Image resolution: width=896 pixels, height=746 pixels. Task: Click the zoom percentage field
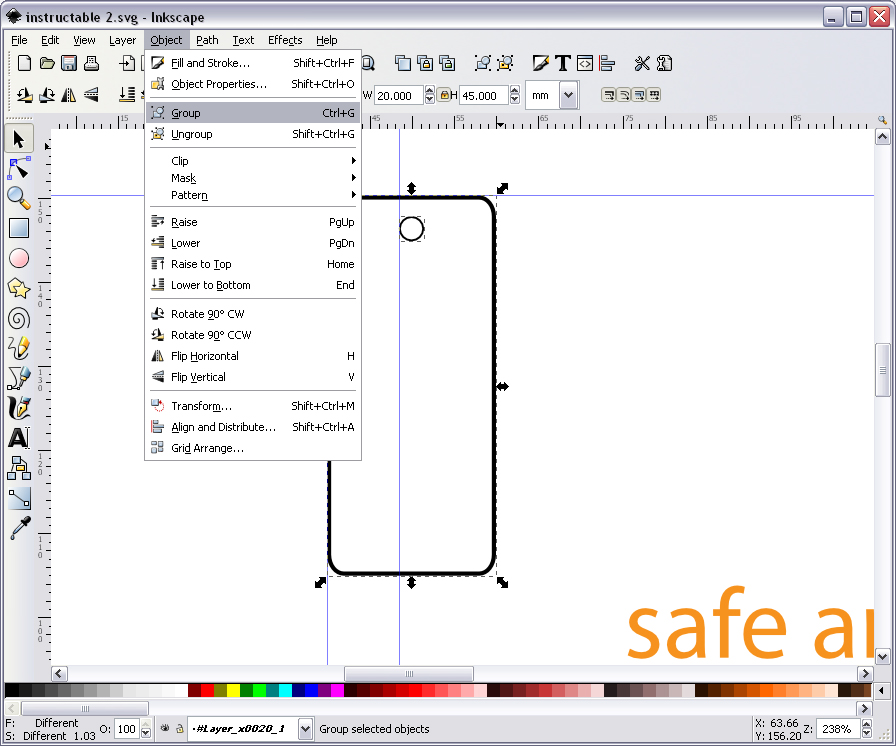838,729
